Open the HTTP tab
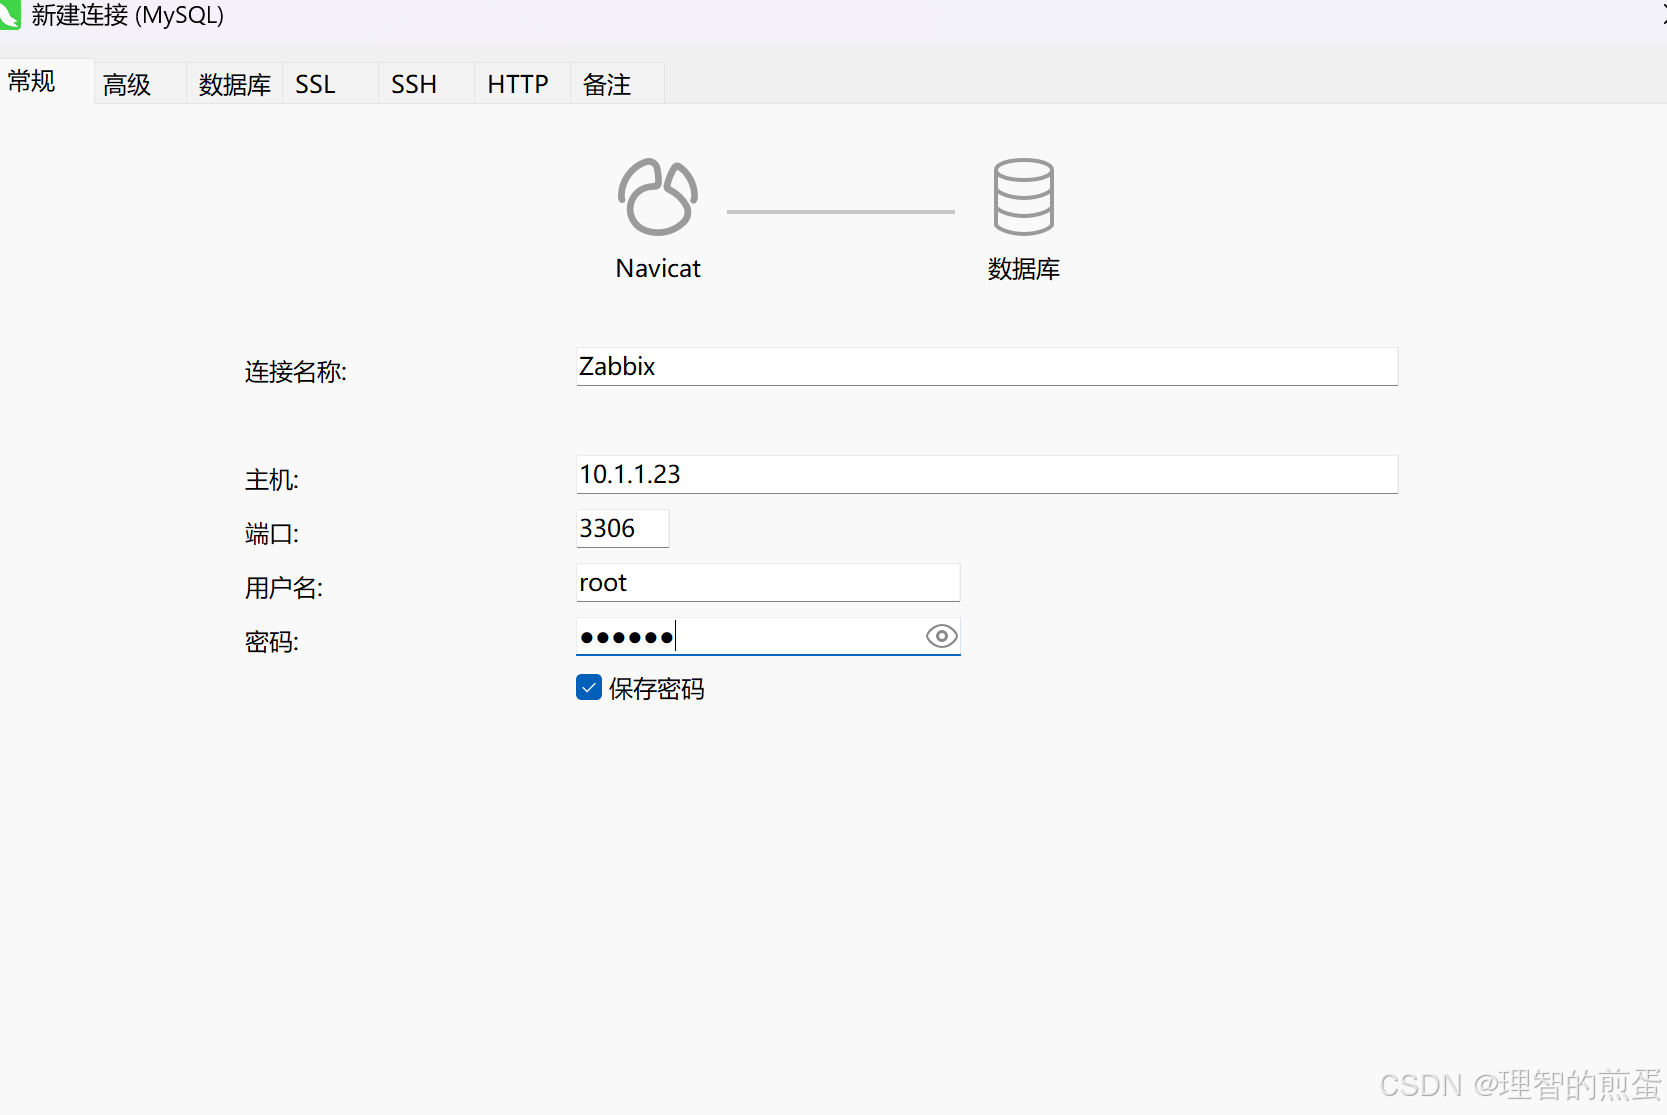The width and height of the screenshot is (1667, 1115). 522,85
